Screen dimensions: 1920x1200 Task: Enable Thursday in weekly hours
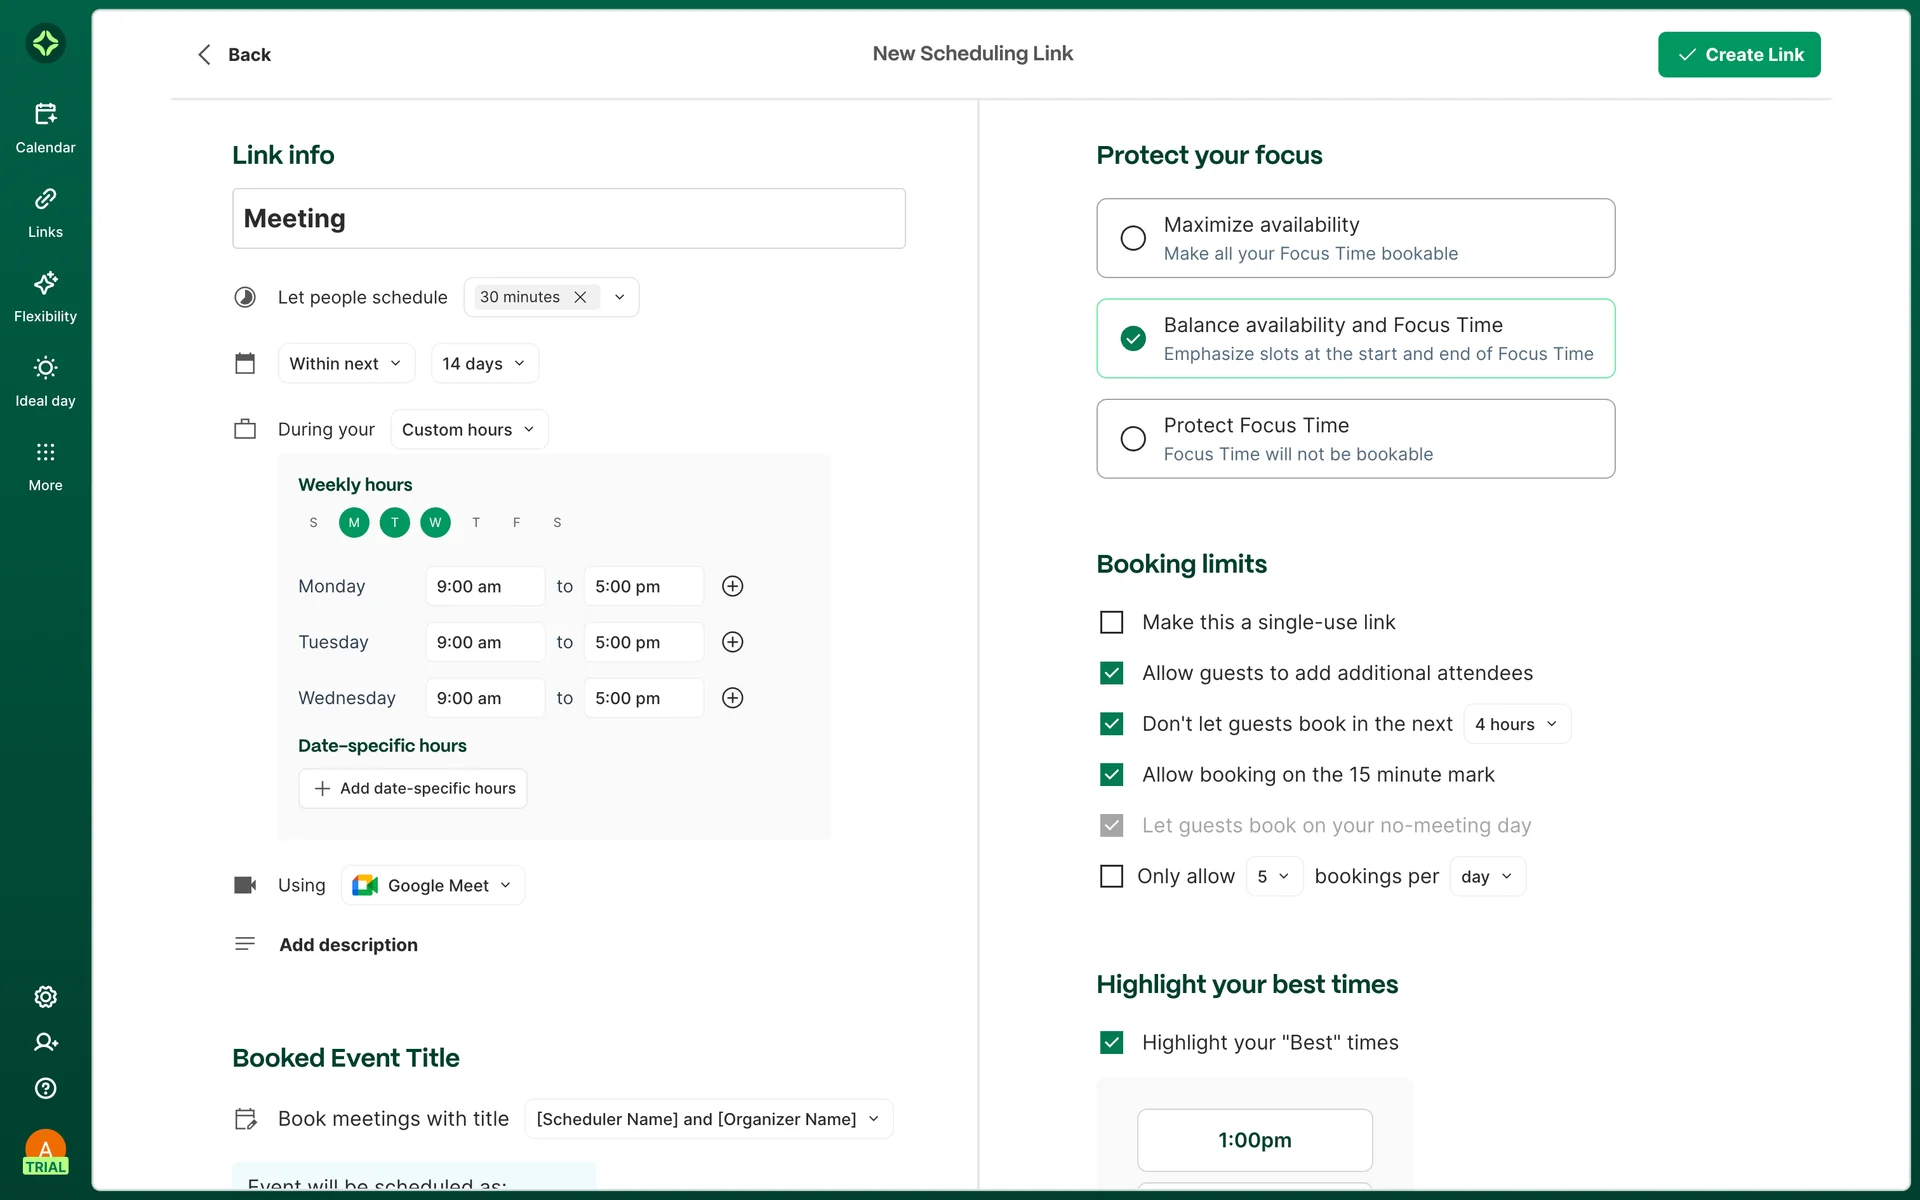pos(476,522)
